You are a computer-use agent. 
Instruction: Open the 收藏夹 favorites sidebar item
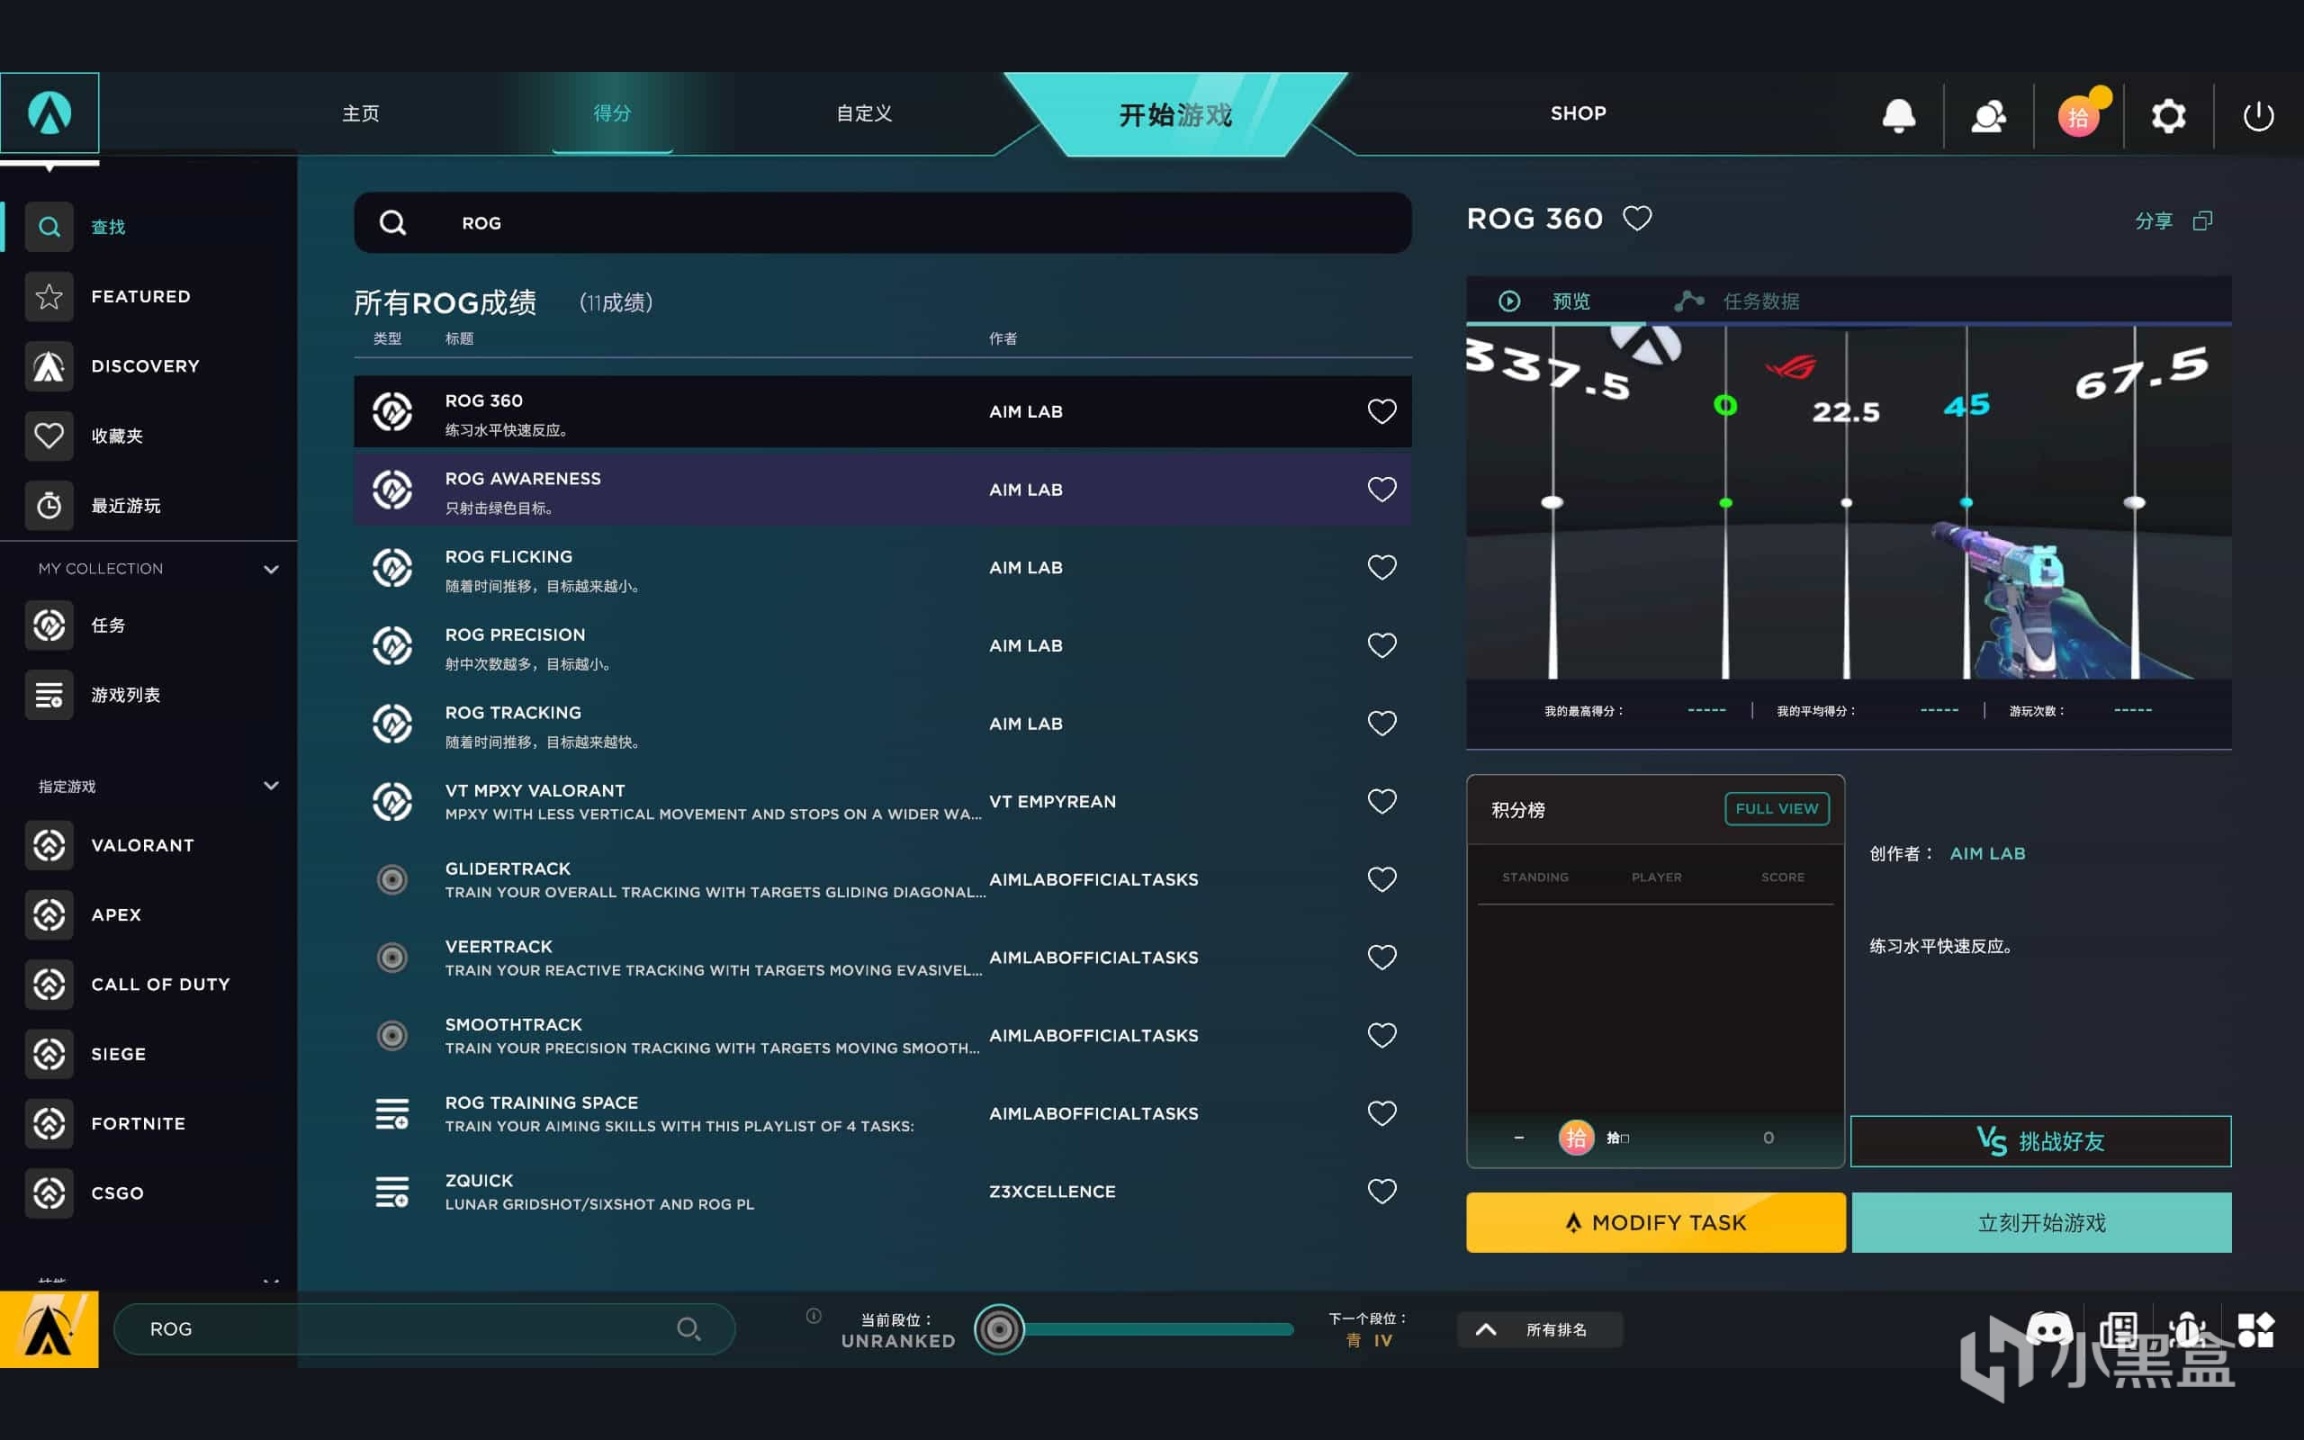pyautogui.click(x=116, y=436)
